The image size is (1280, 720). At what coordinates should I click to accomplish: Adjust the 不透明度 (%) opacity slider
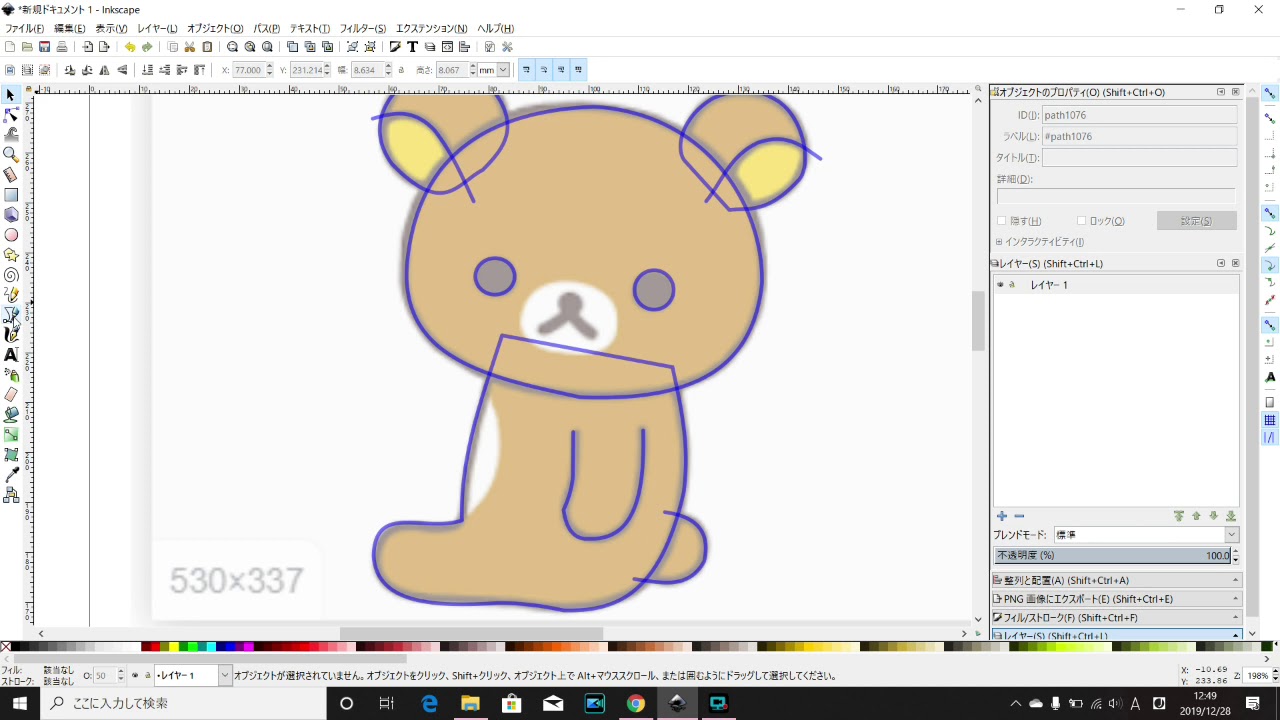point(1112,556)
